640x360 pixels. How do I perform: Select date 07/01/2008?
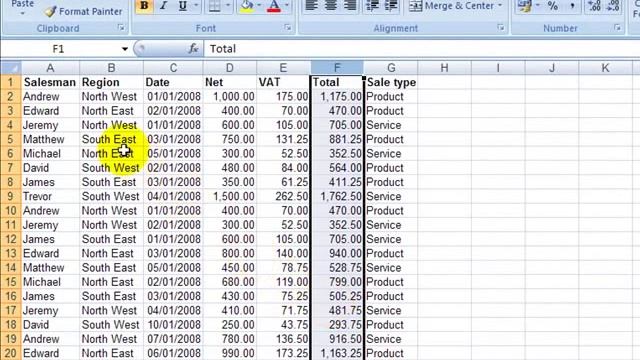tap(173, 339)
